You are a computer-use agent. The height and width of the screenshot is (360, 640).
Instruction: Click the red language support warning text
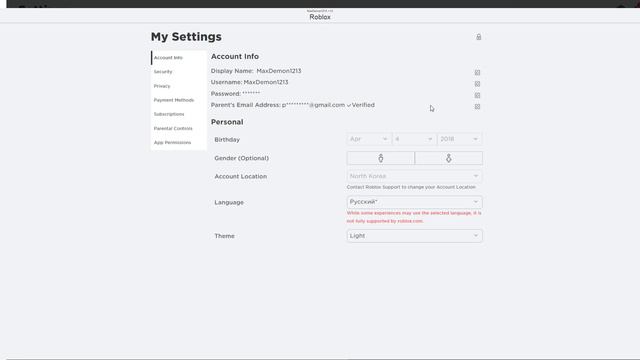coord(414,217)
